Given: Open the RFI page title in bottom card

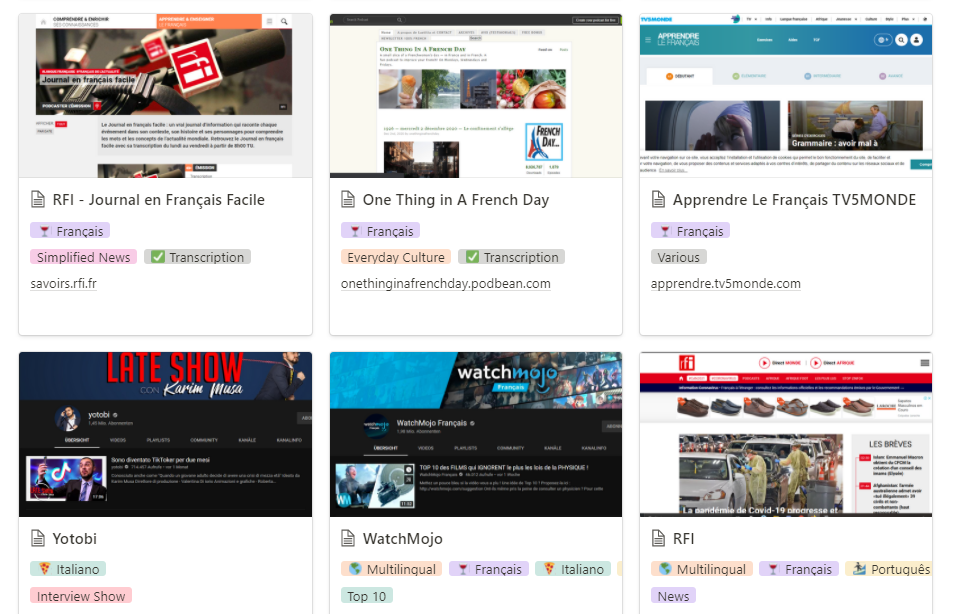Looking at the screenshot, I should coord(683,538).
